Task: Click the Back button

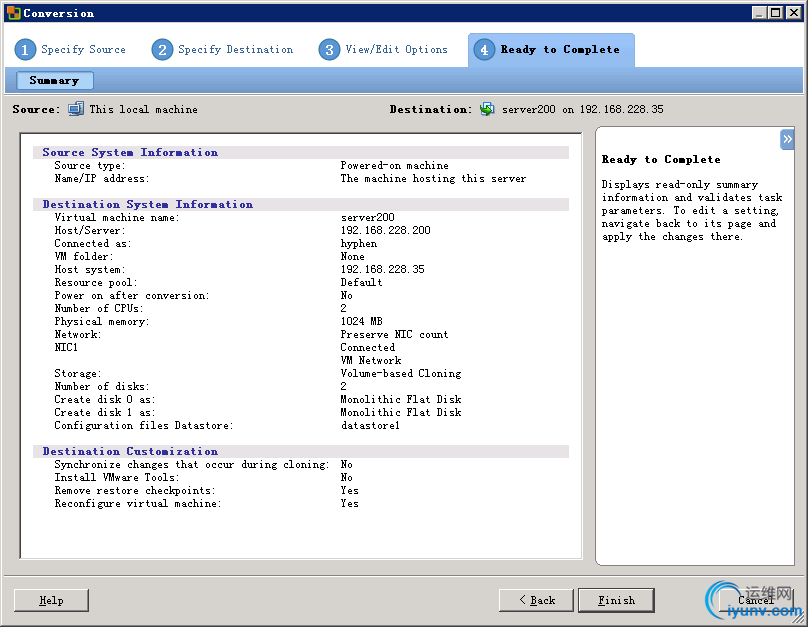Action: (x=536, y=600)
